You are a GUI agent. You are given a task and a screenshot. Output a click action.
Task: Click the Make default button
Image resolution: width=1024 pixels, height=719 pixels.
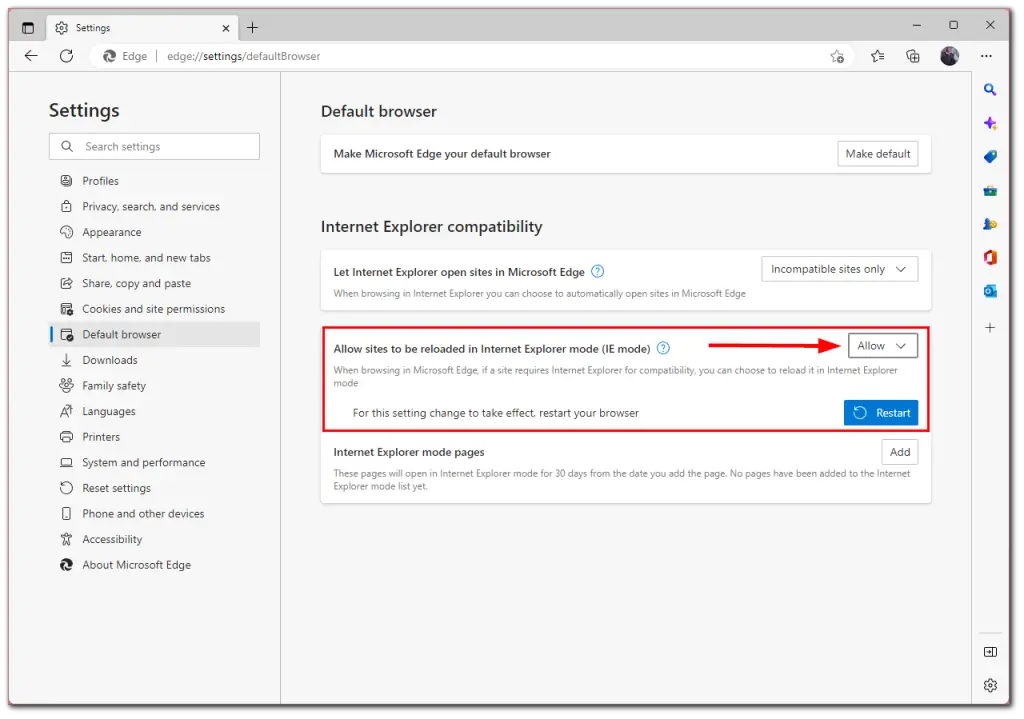coord(877,153)
